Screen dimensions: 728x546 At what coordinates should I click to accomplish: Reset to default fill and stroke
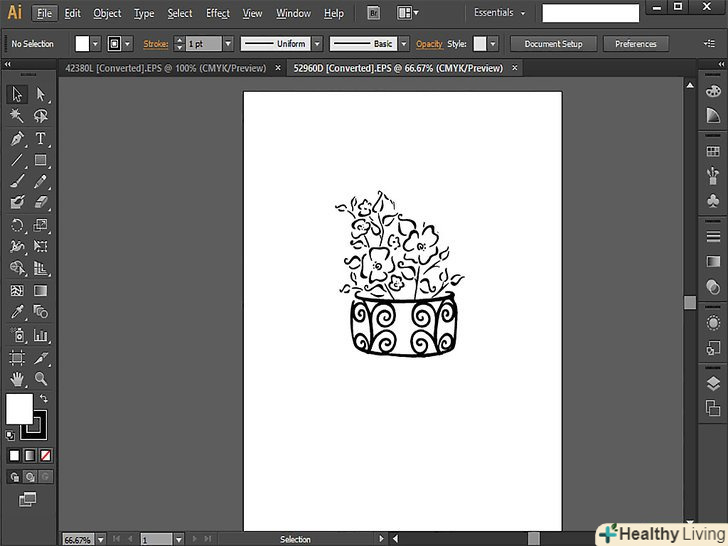[x=10, y=435]
